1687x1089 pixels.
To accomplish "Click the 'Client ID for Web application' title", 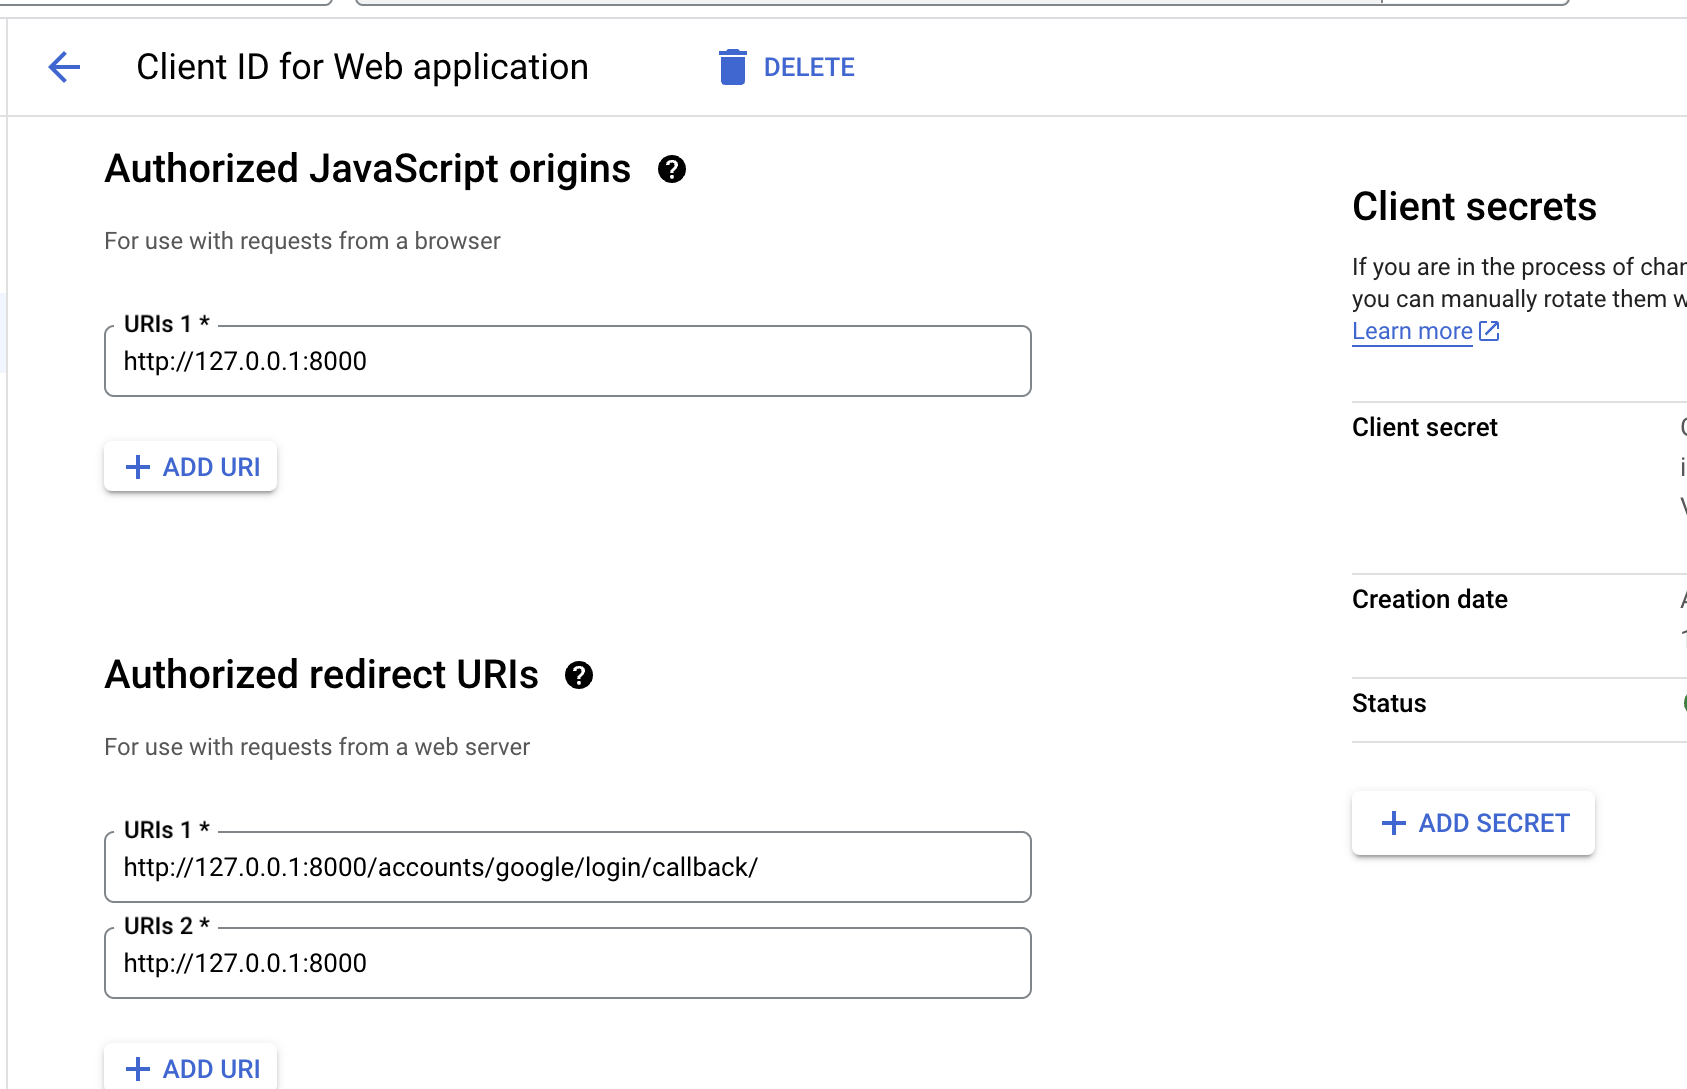I will tap(362, 67).
